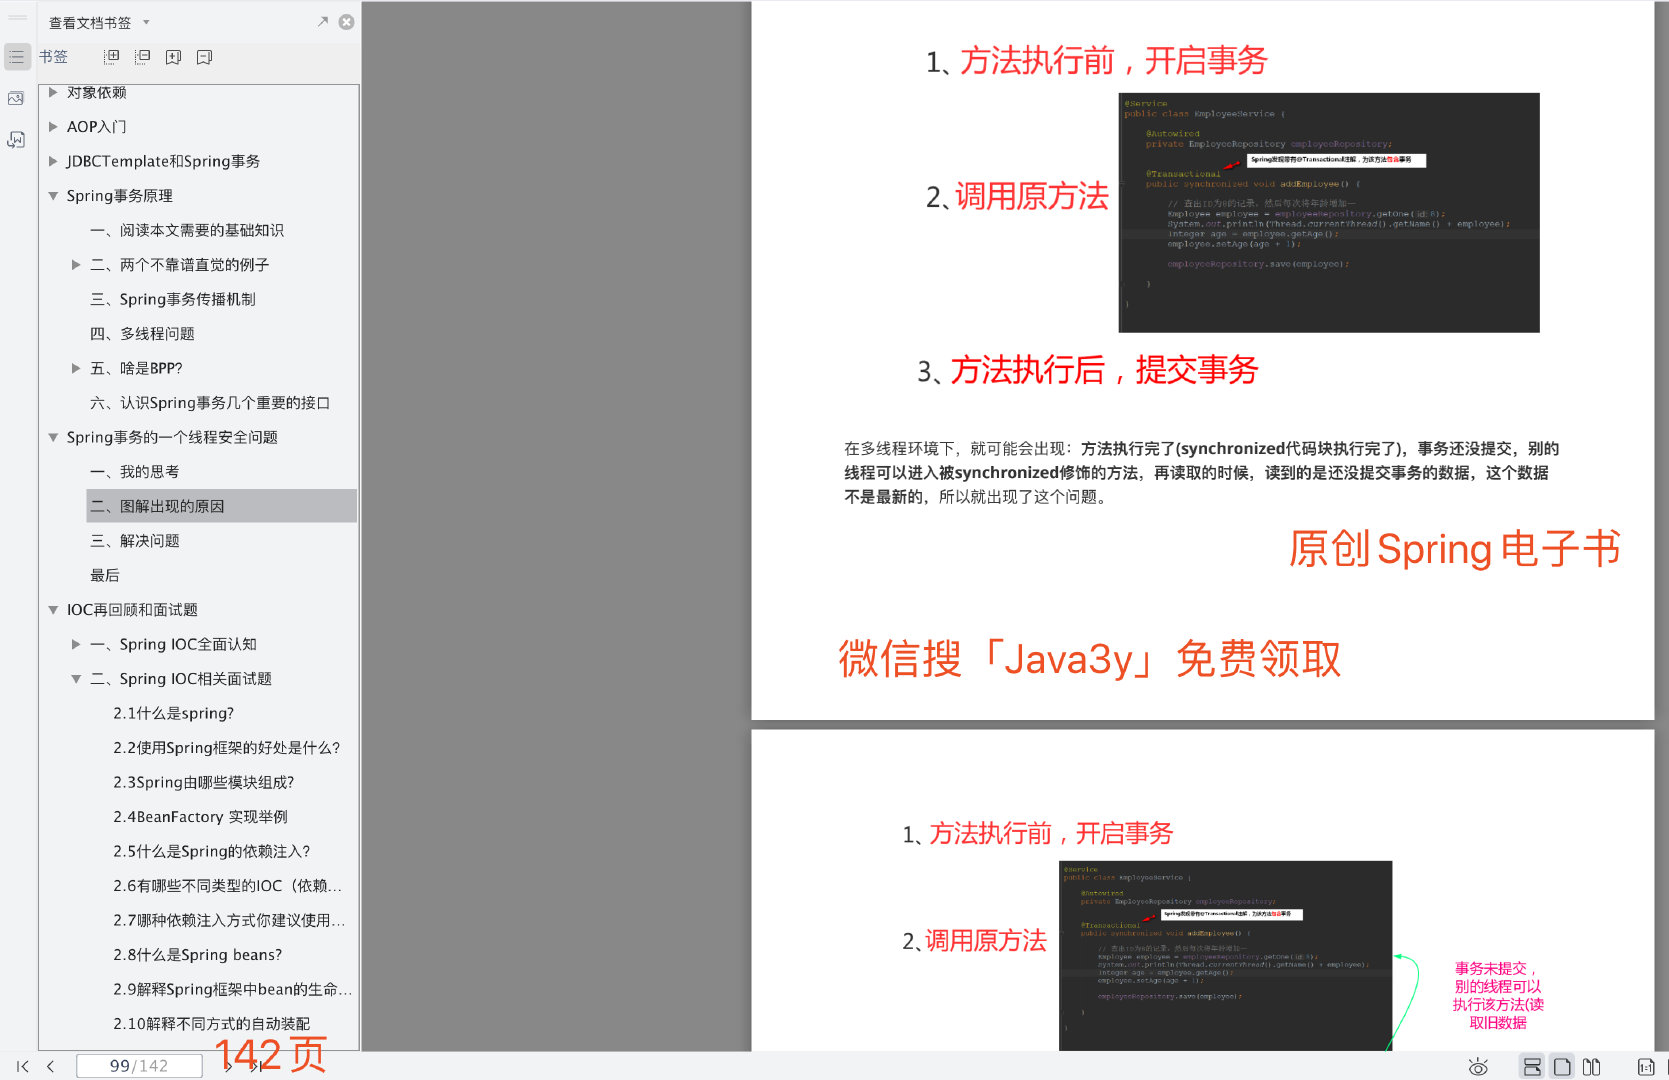Viewport: 1669px width, 1080px height.
Task: Go to 2.1什么是spring? bookmark
Action: tap(173, 713)
